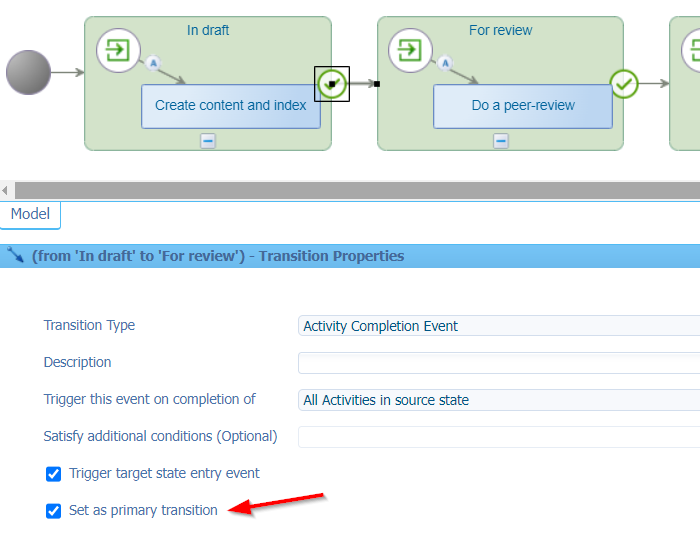This screenshot has height=550, width=700.
Task: Select the 'In draft' state entry event icon
Action: [119, 49]
